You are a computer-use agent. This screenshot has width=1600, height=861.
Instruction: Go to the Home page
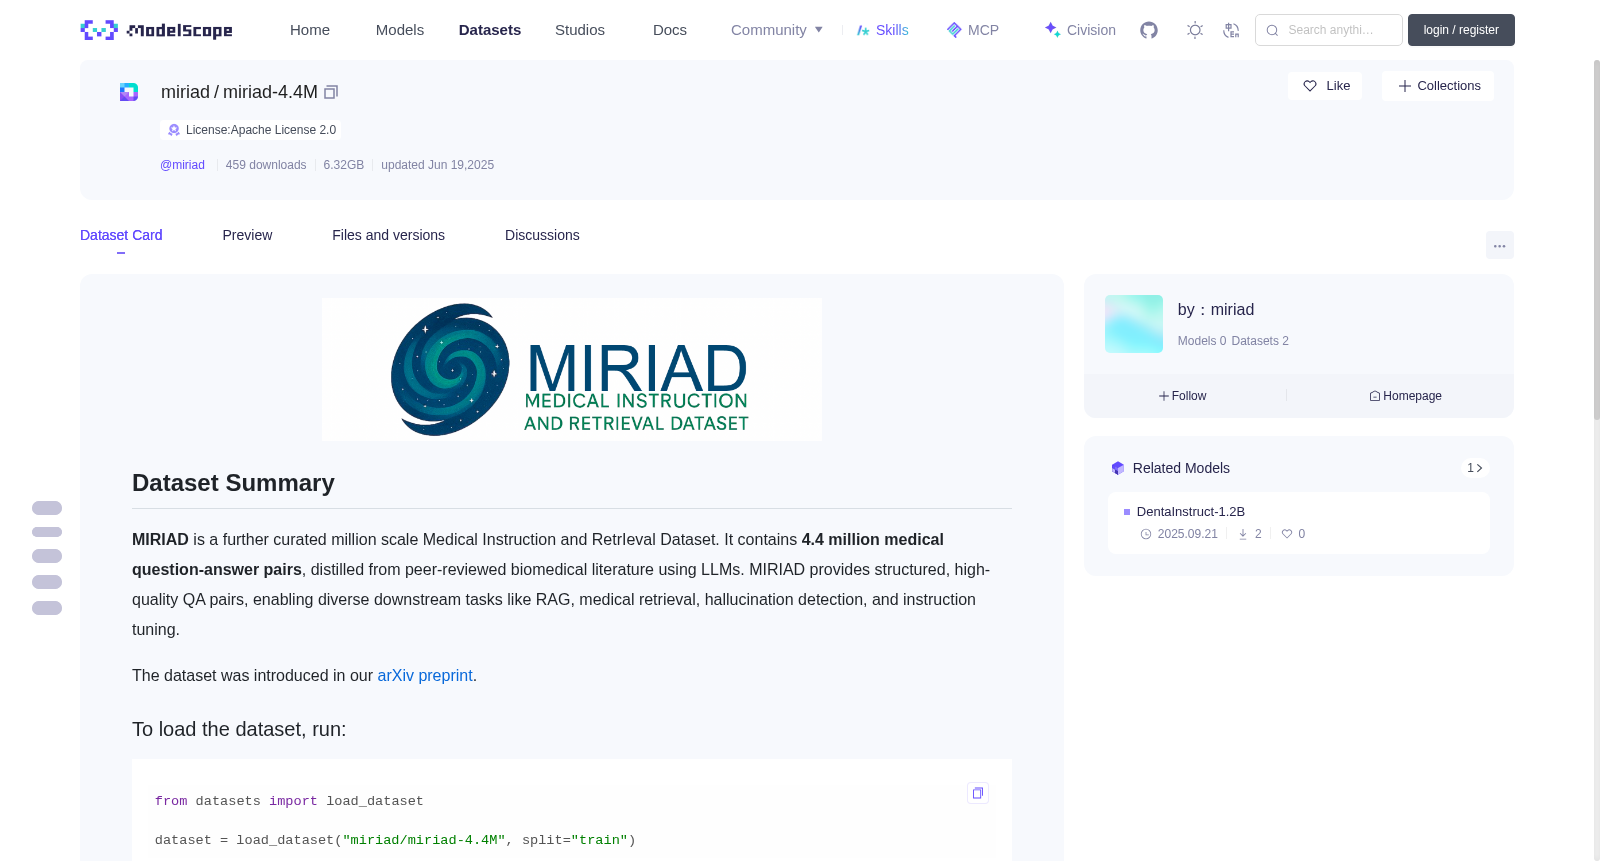(310, 30)
